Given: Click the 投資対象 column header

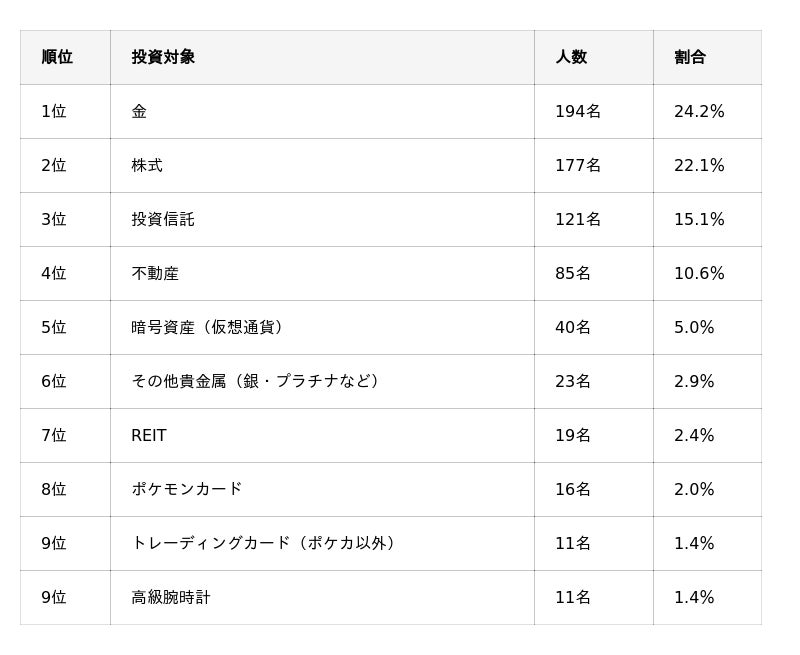Looking at the screenshot, I should tap(163, 57).
